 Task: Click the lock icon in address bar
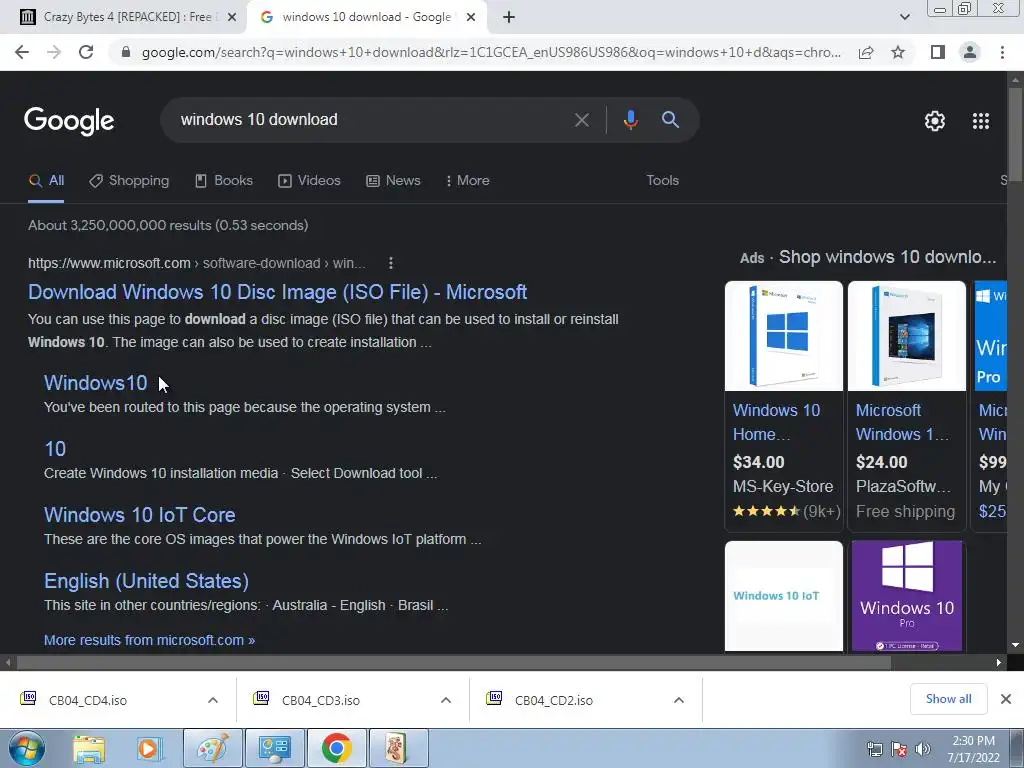pos(126,52)
